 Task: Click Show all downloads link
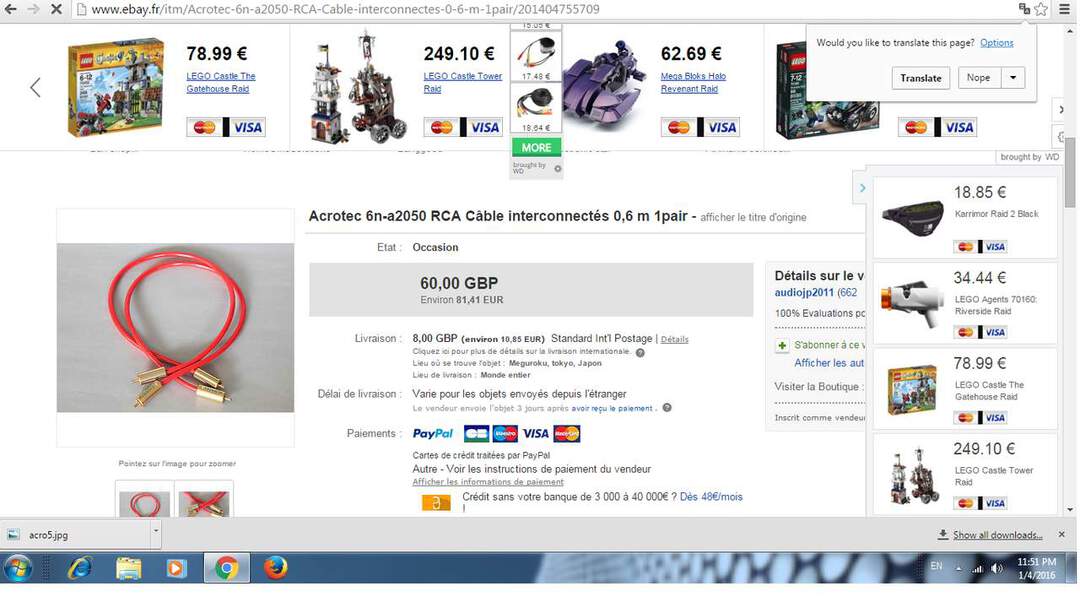point(997,535)
